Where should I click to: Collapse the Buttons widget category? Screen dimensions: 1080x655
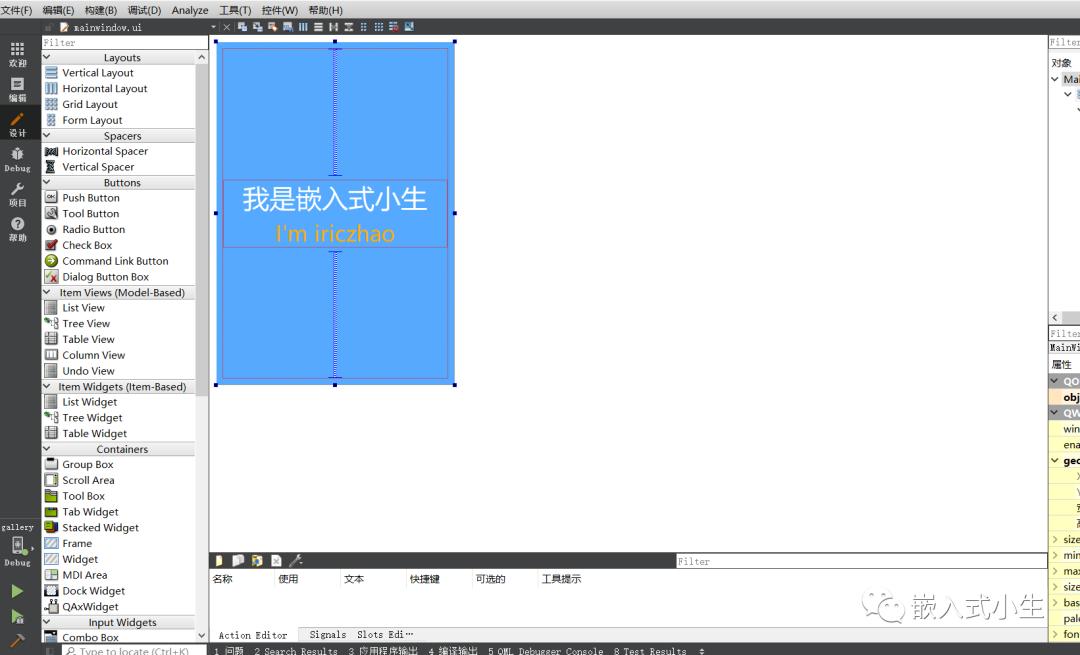[47, 183]
